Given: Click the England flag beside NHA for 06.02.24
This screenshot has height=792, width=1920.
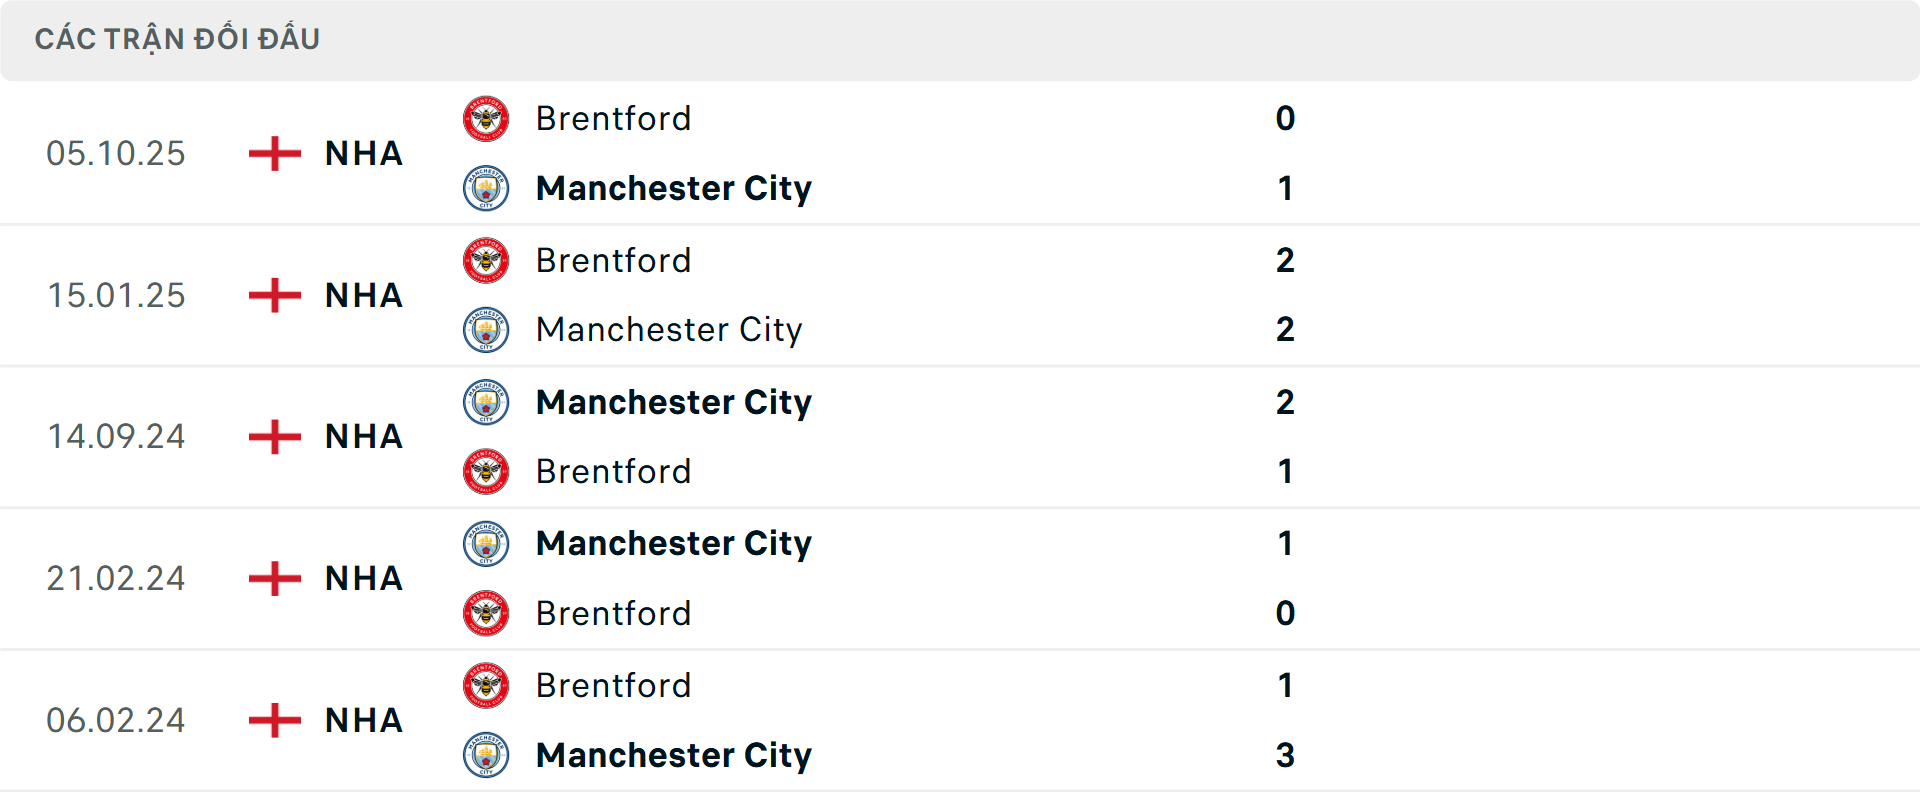Looking at the screenshot, I should click(x=272, y=720).
